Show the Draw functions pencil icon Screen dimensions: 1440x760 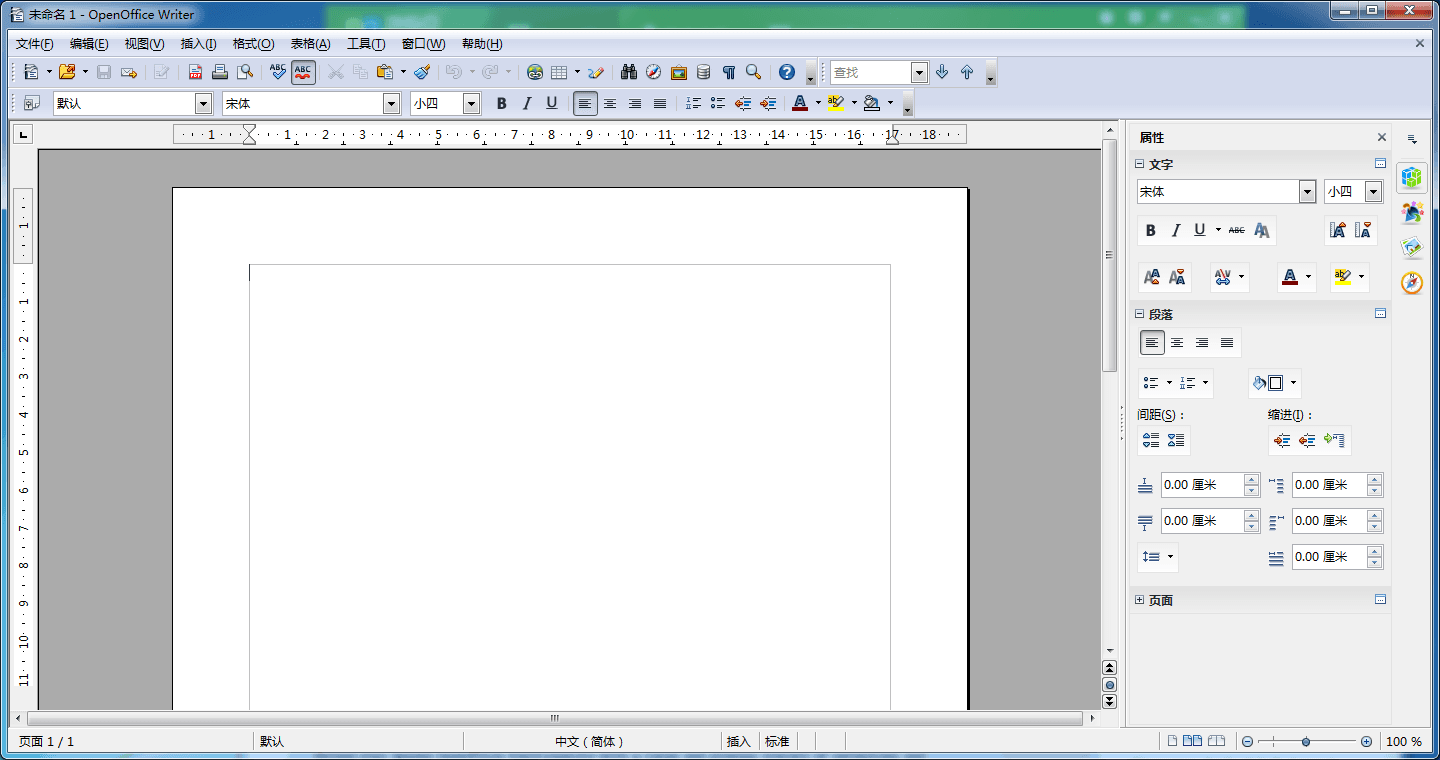pyautogui.click(x=596, y=72)
